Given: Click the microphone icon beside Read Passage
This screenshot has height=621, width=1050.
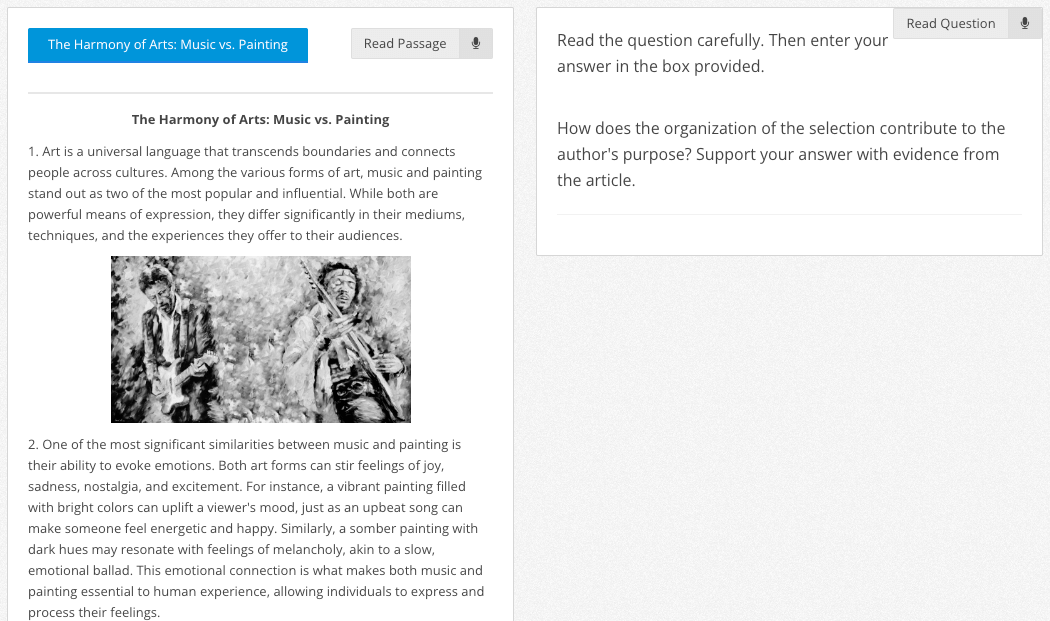Looking at the screenshot, I should 476,44.
